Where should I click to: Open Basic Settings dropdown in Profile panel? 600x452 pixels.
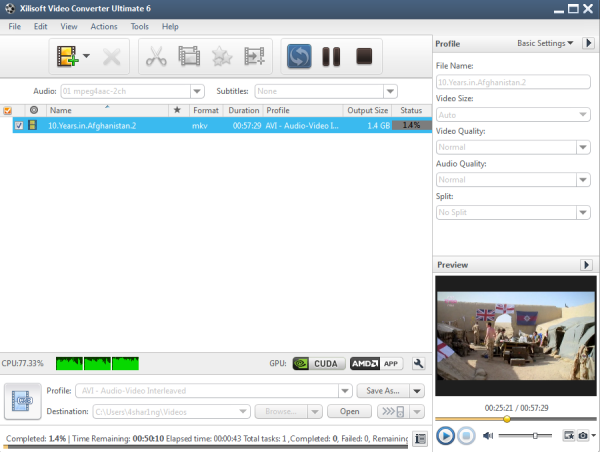[545, 43]
